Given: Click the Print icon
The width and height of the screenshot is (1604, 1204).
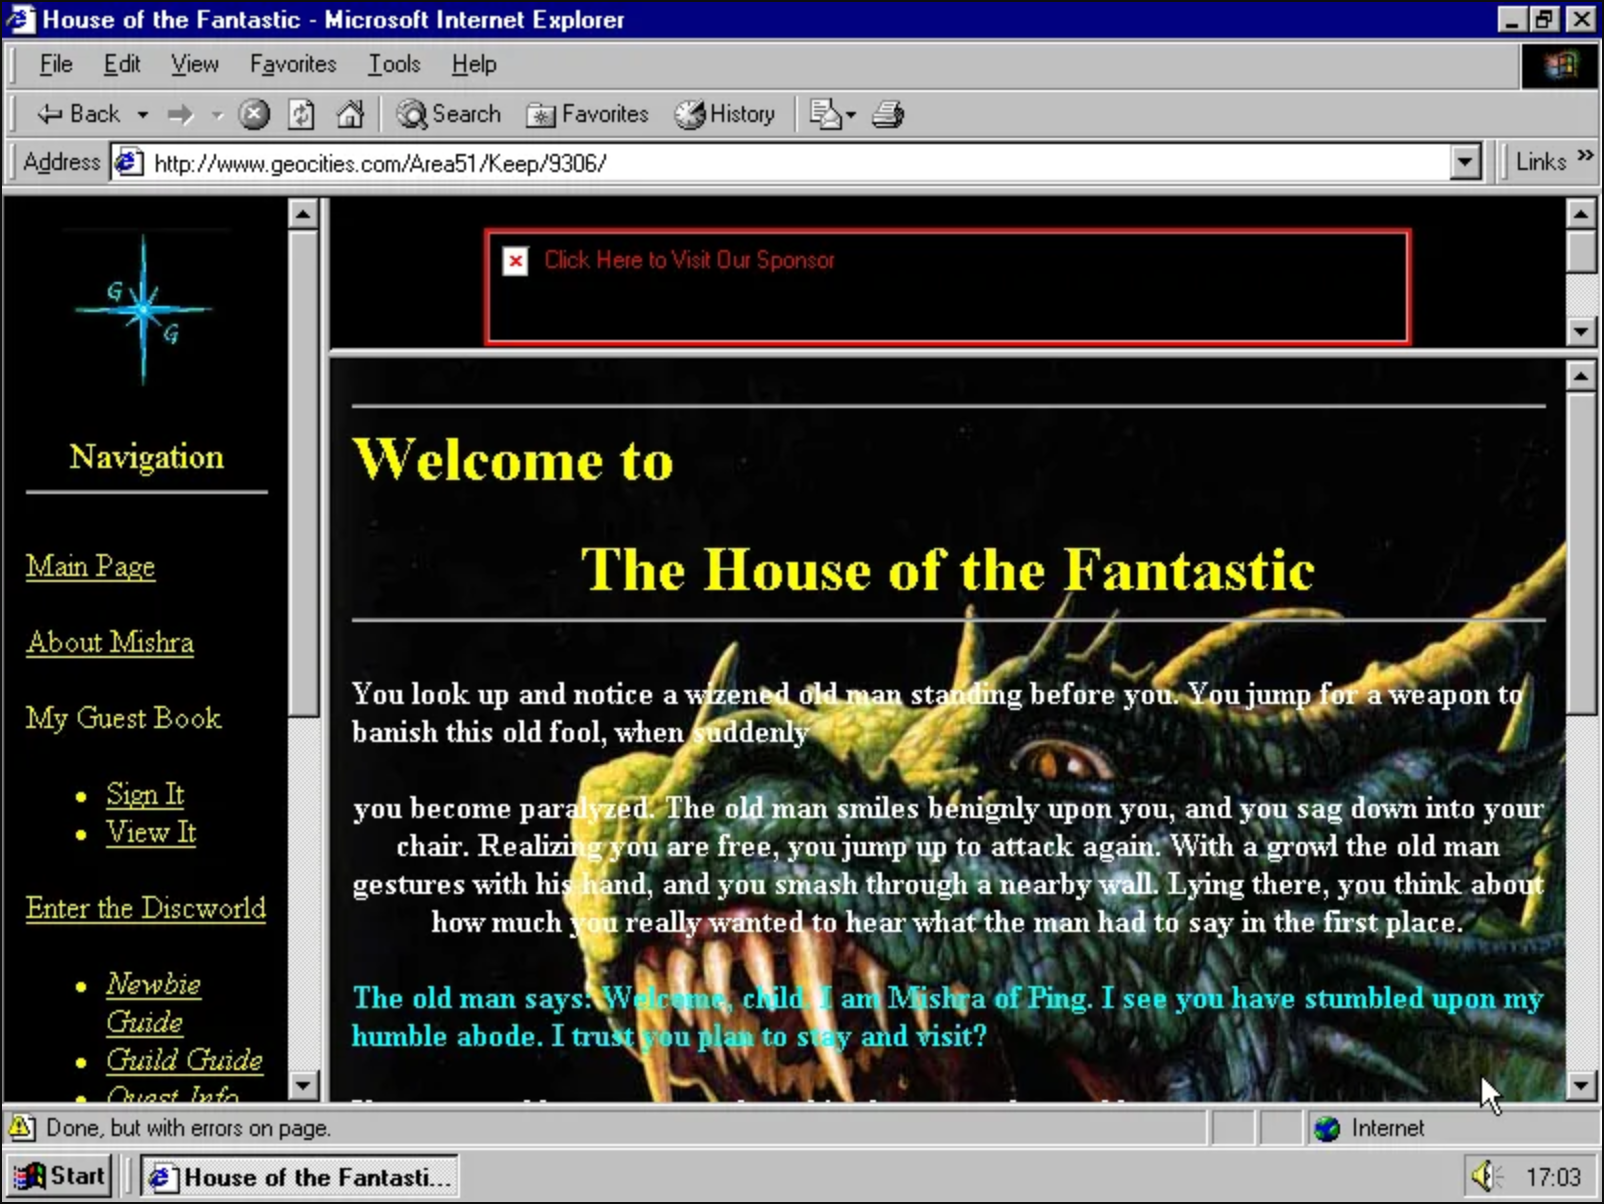Looking at the screenshot, I should coord(888,115).
